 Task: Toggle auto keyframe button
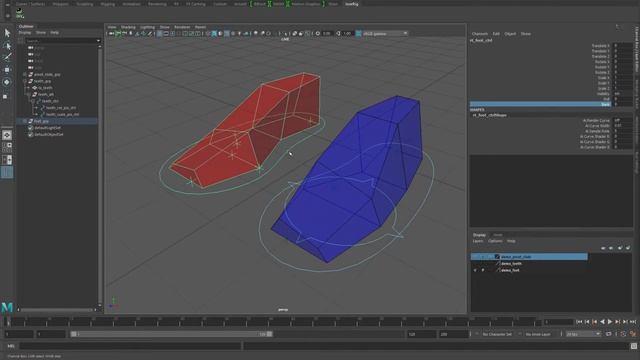point(624,334)
